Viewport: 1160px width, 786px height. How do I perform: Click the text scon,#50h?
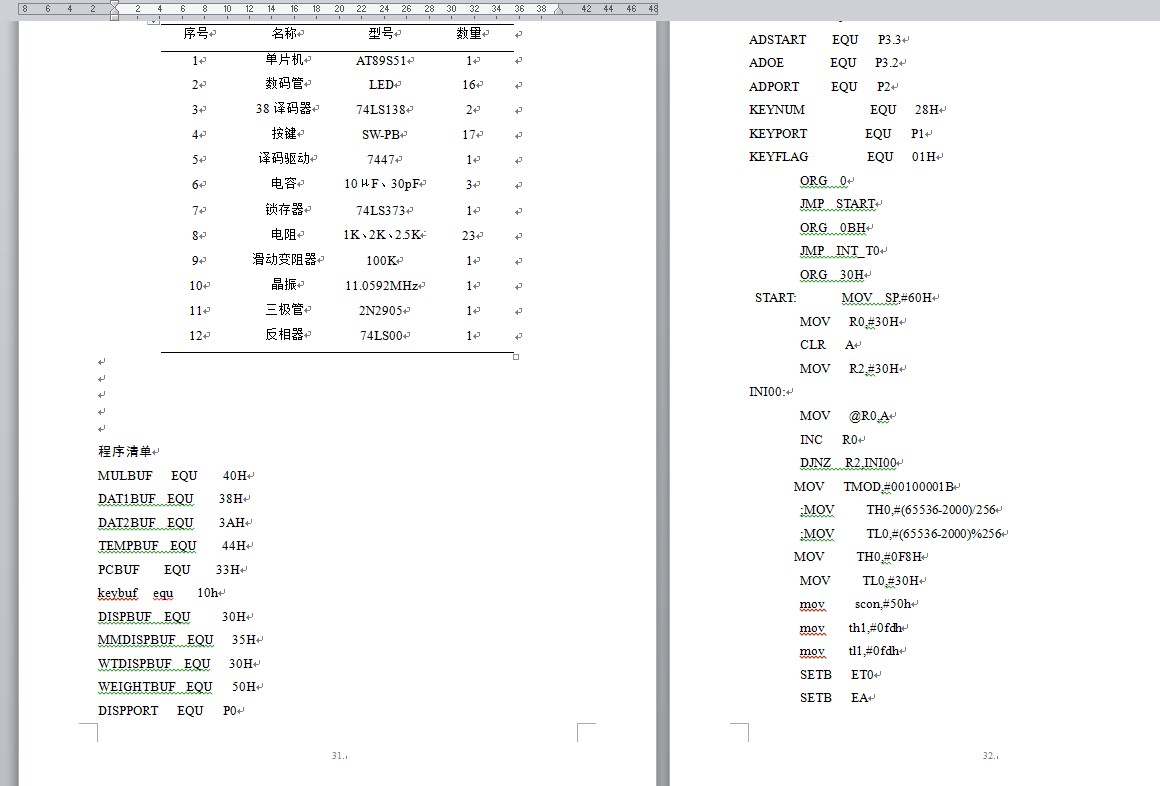(883, 604)
